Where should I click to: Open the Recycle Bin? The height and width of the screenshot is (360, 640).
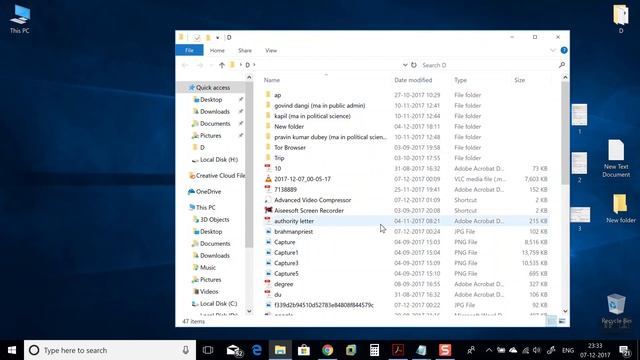[x=616, y=309]
